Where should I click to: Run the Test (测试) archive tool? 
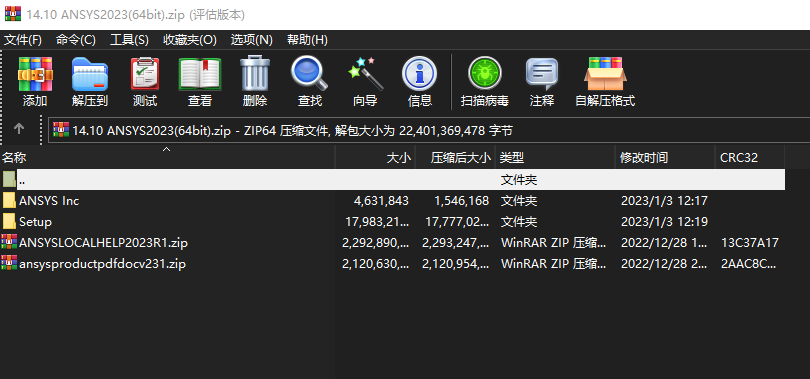tap(145, 74)
